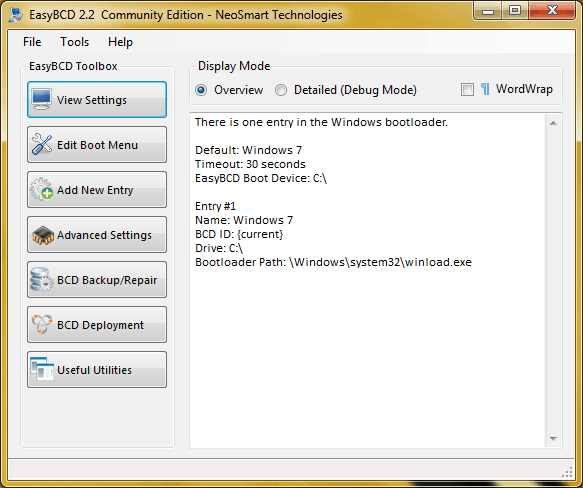Click the blue pilcrow WordWrap icon
This screenshot has width=583, height=488.
coord(485,89)
